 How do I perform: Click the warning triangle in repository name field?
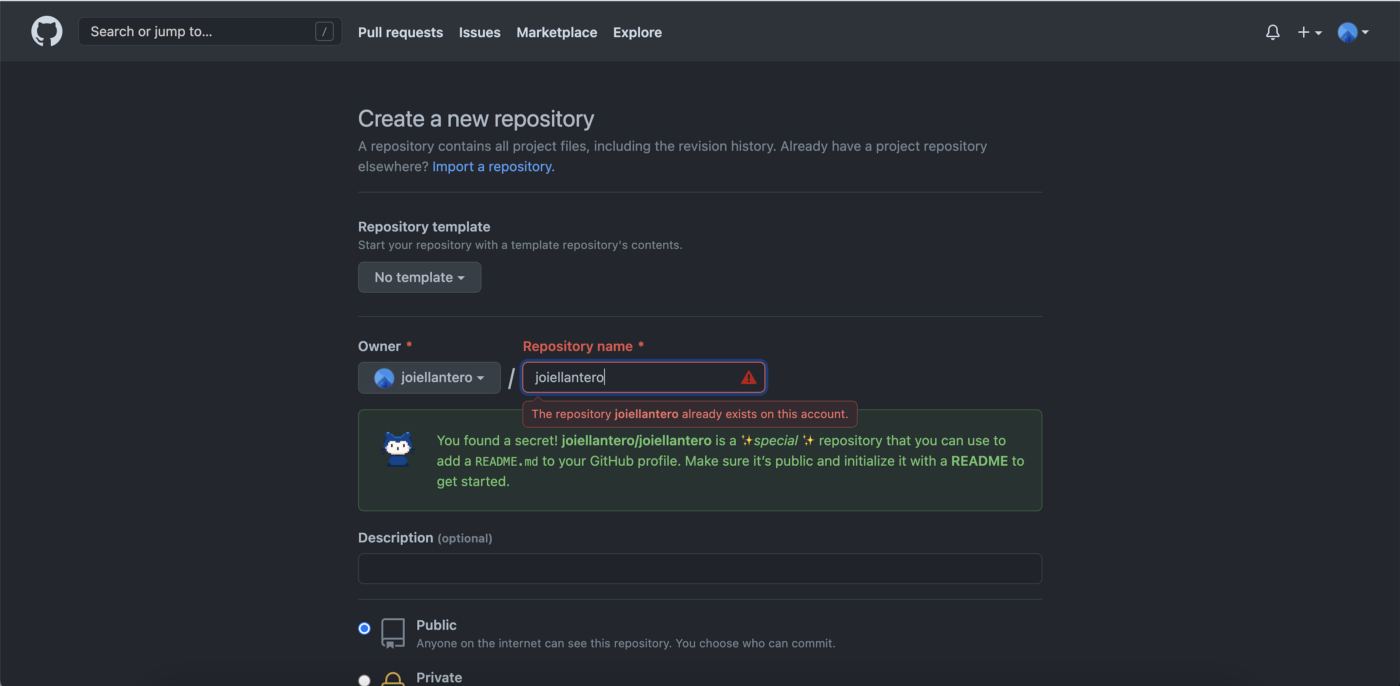(749, 377)
